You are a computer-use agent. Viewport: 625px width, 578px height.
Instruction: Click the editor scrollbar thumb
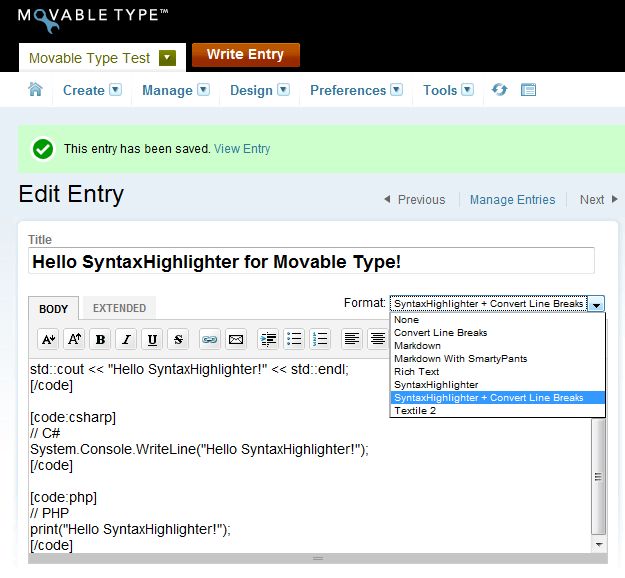[x=598, y=476]
